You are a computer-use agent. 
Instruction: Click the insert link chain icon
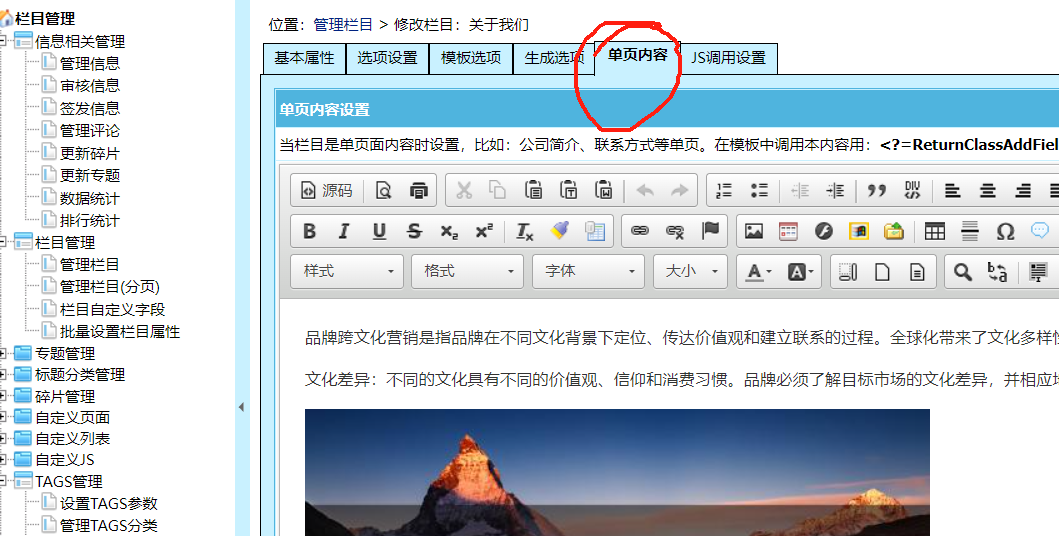coord(640,231)
